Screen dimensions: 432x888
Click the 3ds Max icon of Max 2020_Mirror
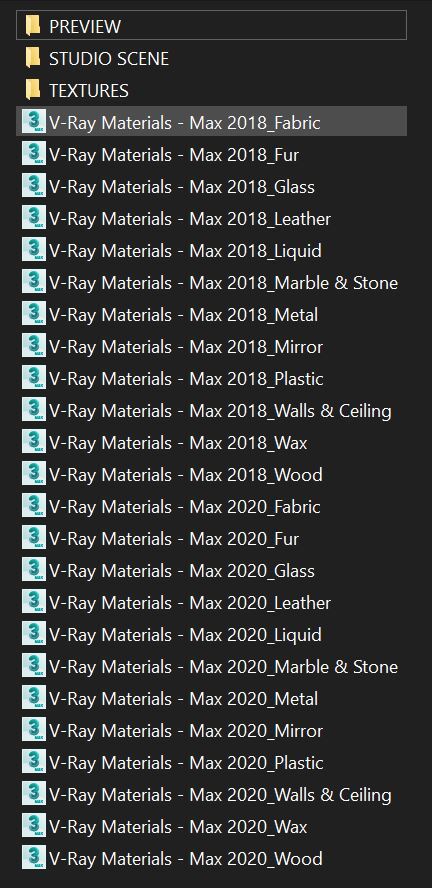click(x=34, y=730)
